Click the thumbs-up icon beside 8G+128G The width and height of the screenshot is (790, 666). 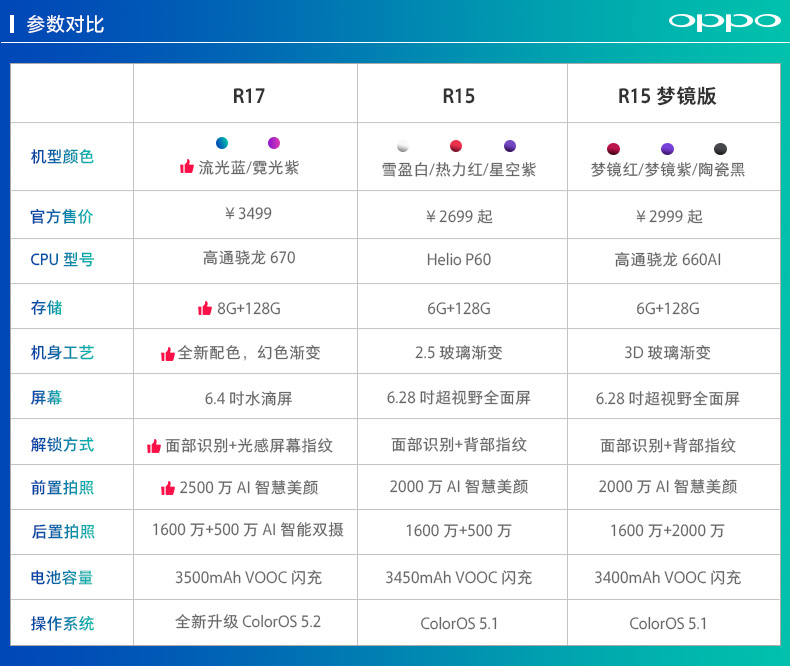coord(205,308)
